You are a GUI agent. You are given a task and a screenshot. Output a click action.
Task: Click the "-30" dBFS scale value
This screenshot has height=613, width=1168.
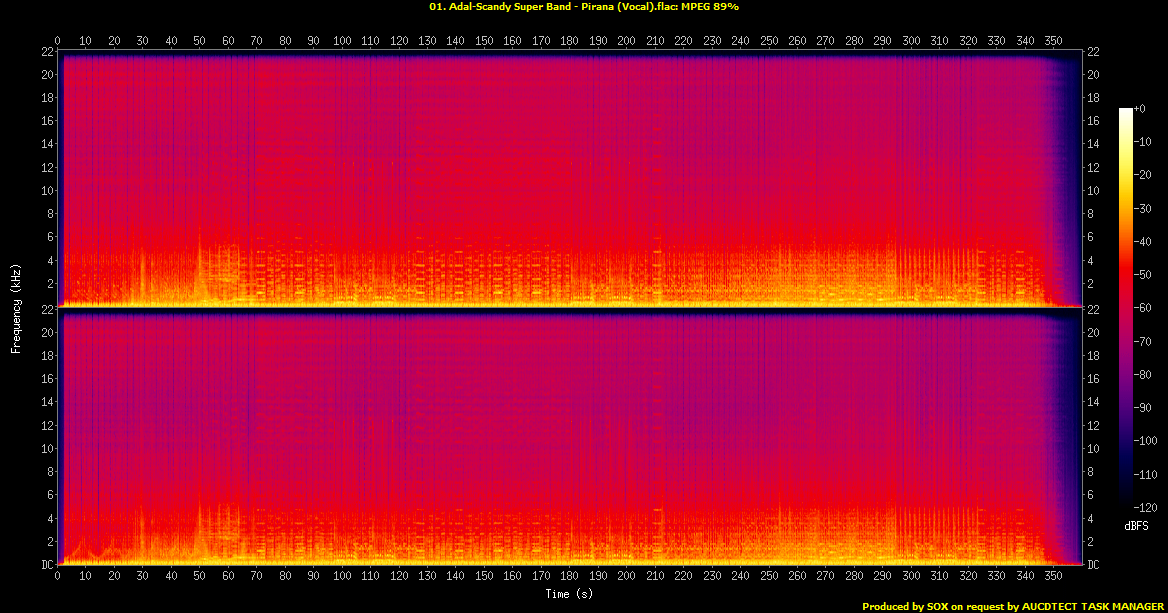(x=1143, y=209)
